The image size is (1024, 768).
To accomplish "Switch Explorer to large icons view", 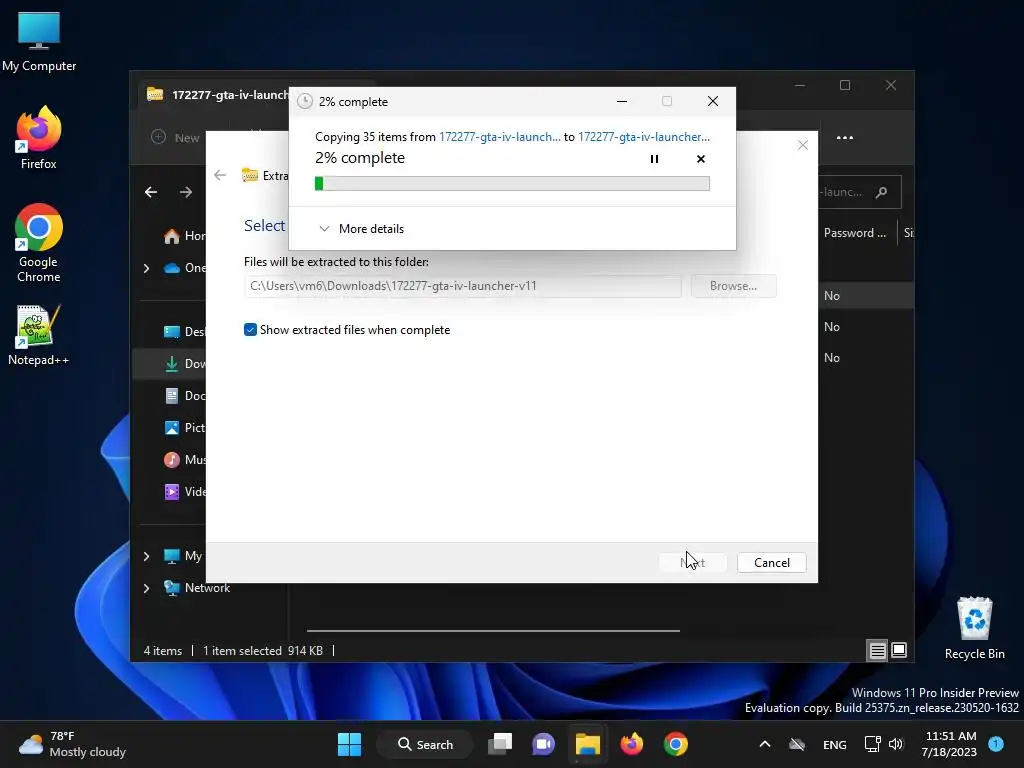I will point(899,650).
